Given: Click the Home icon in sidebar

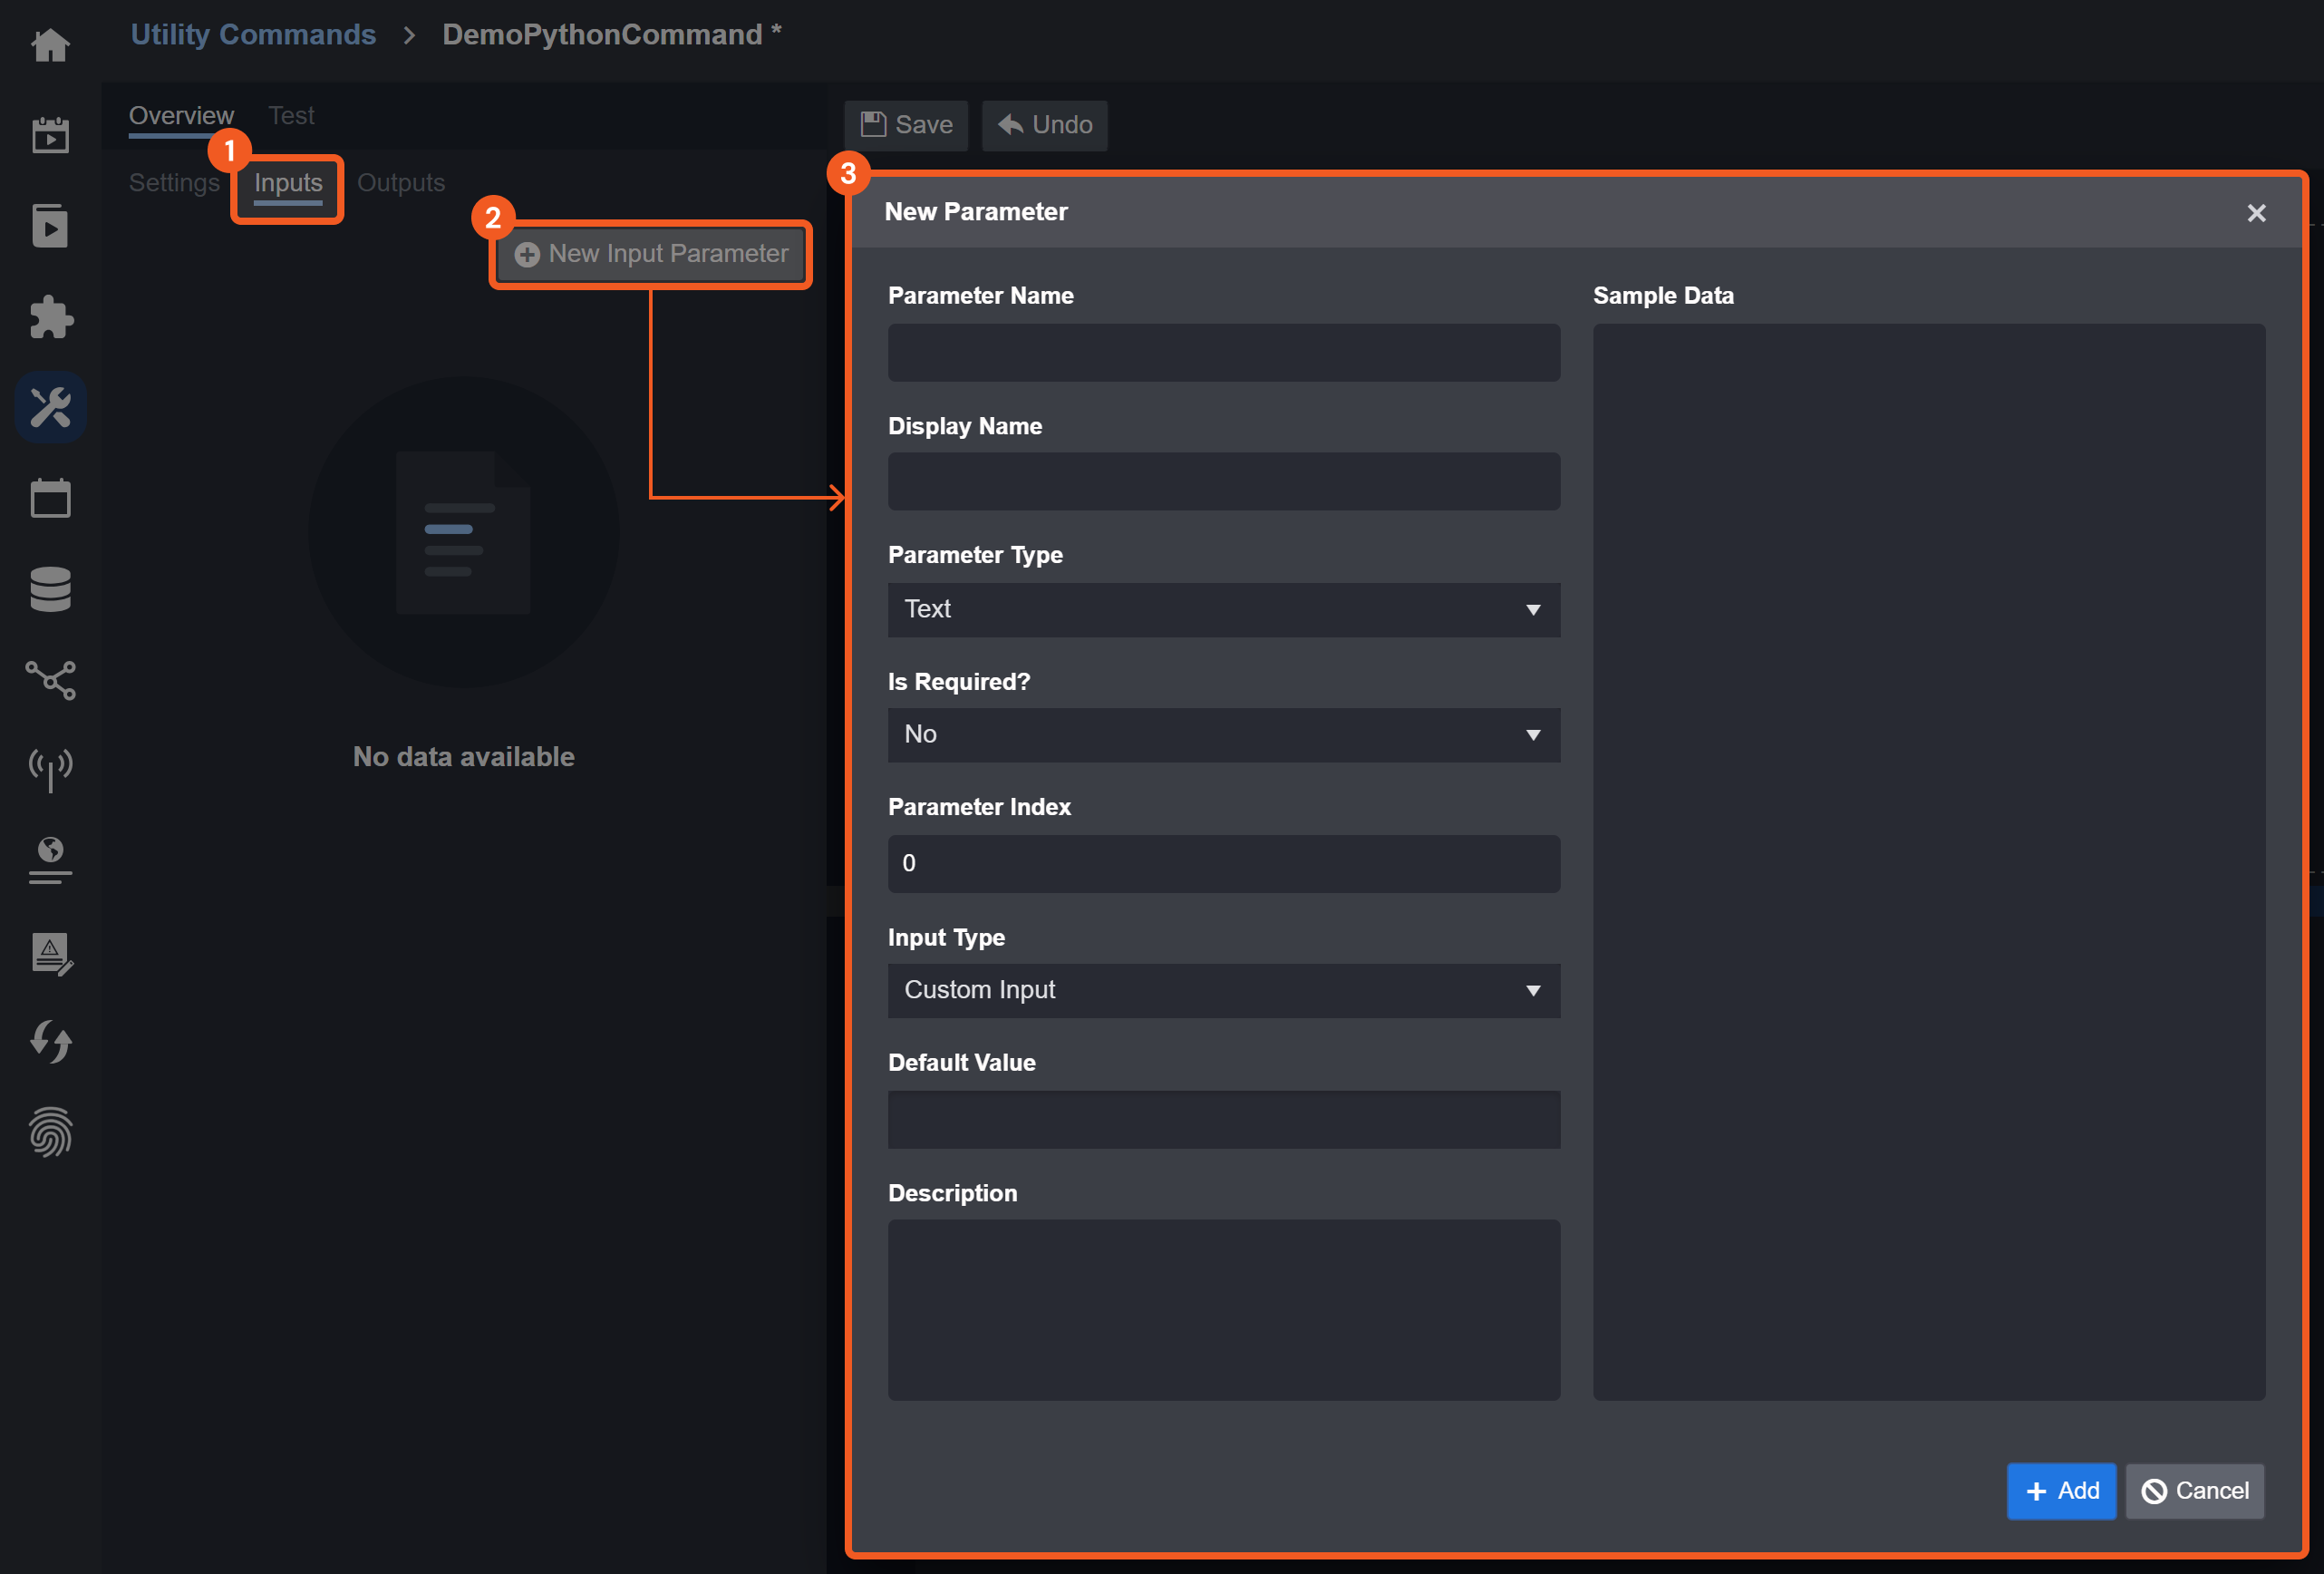Looking at the screenshot, I should (50, 45).
